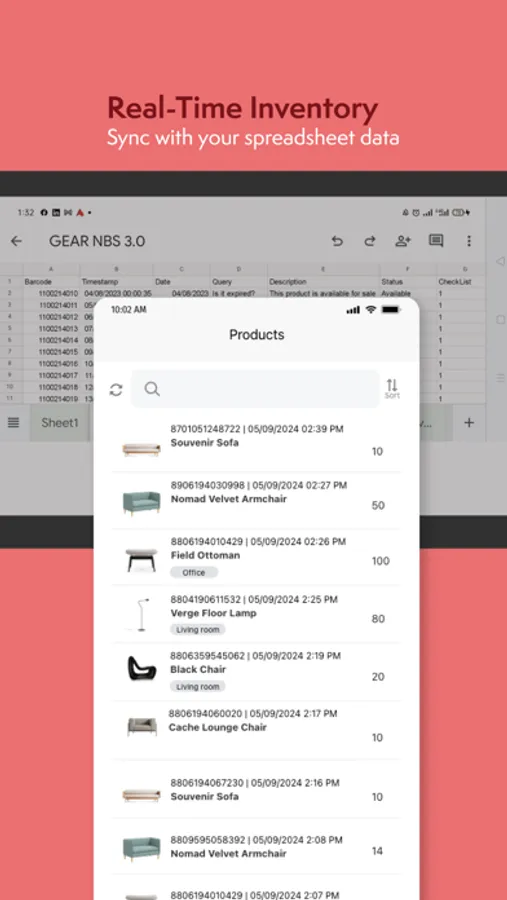
Task: Select the Description column header in spreadsheet
Action: pos(287,282)
